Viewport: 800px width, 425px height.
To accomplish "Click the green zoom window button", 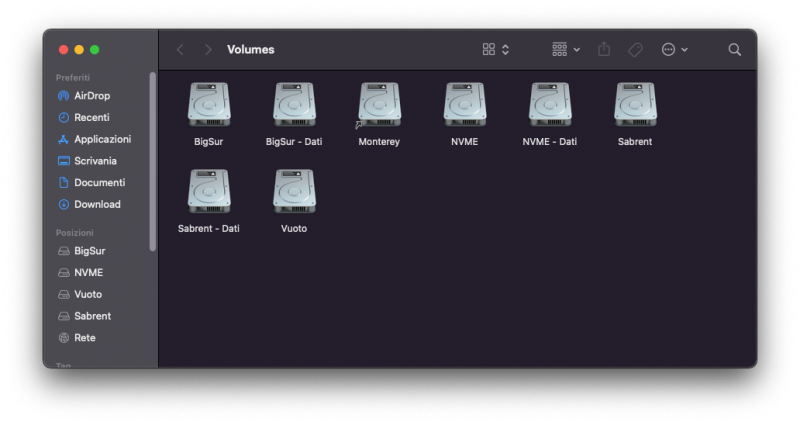I will (94, 49).
